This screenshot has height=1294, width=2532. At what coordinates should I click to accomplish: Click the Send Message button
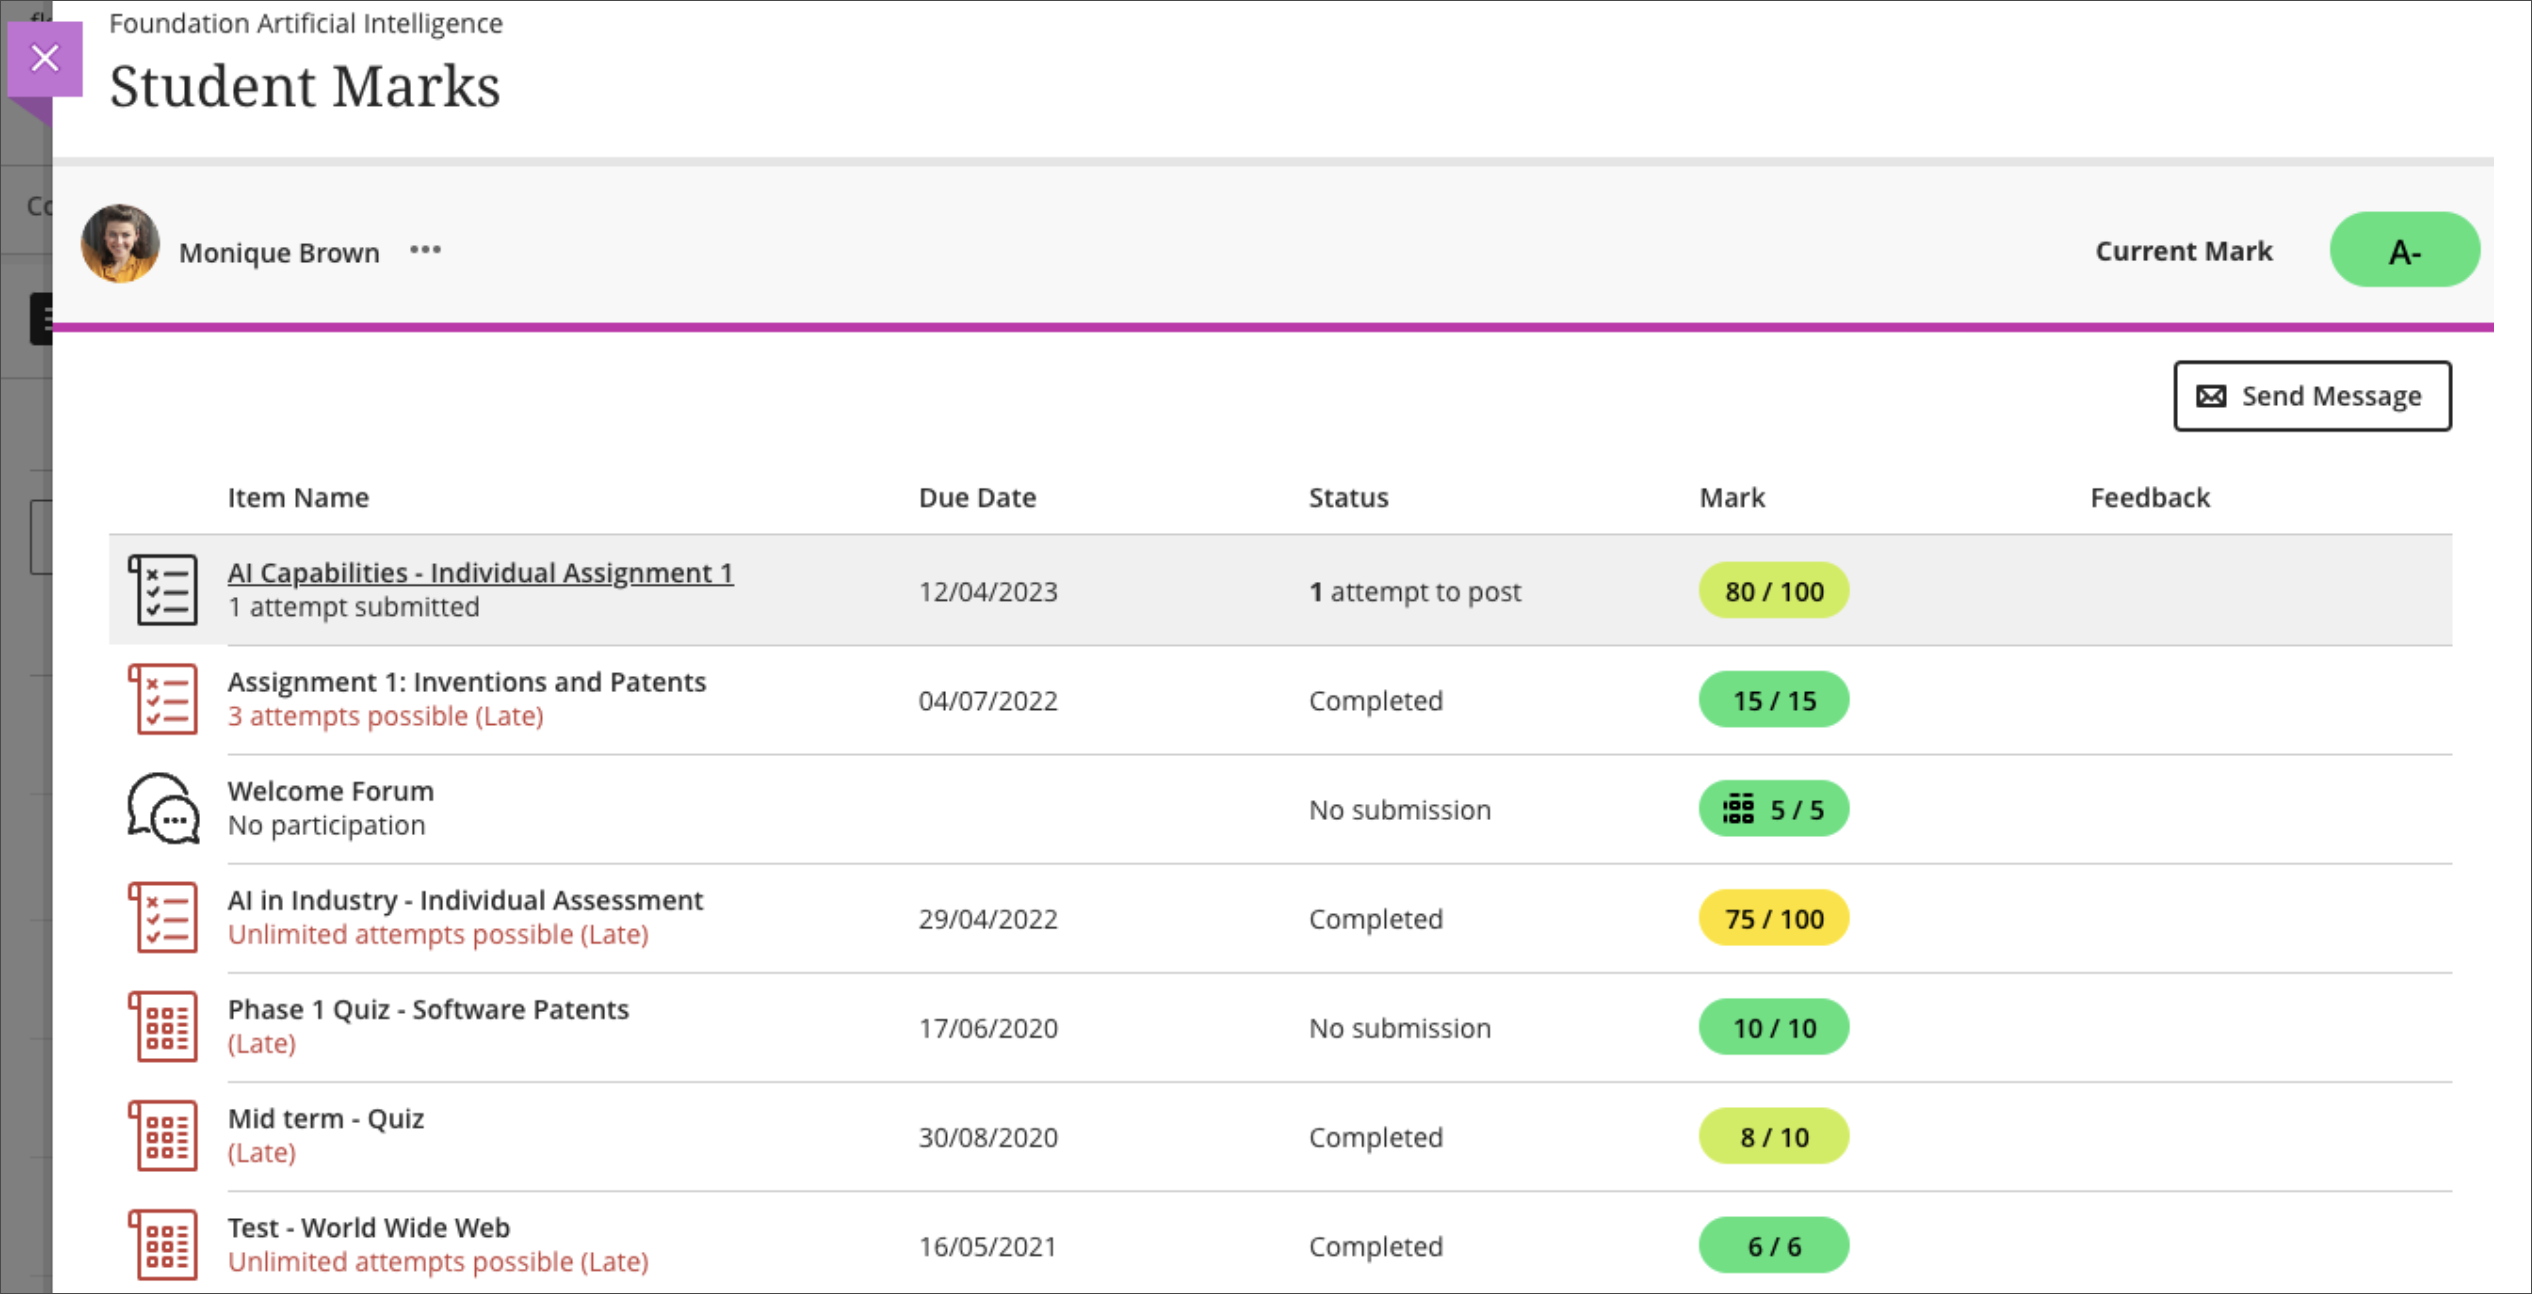coord(2311,396)
